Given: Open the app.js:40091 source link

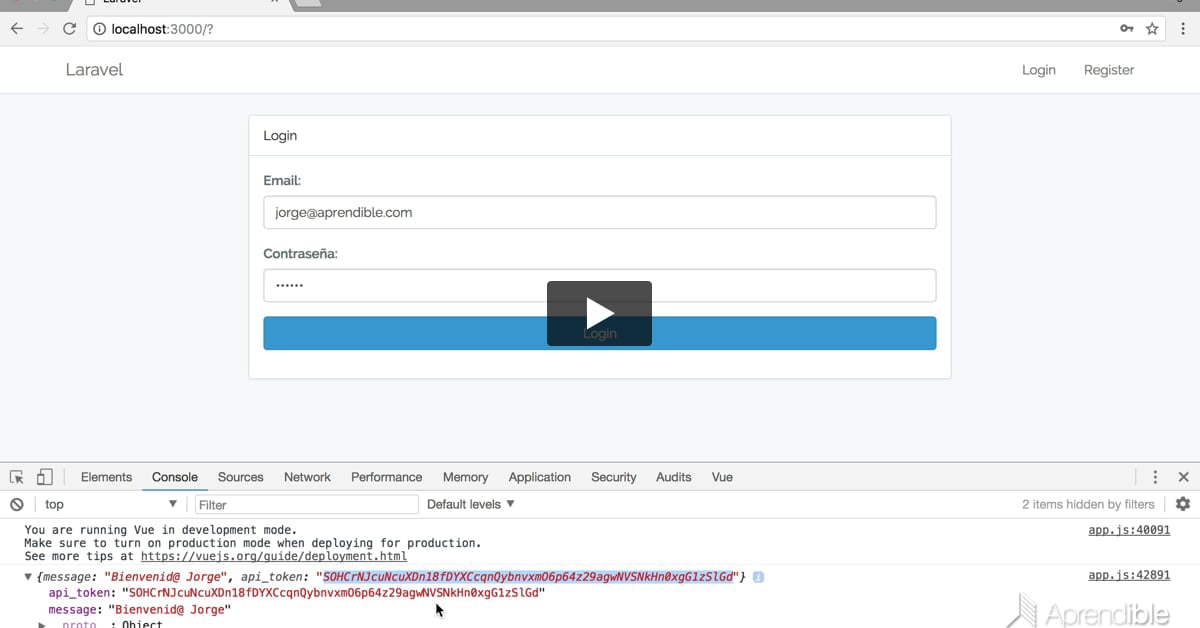Looking at the screenshot, I should click(x=1128, y=530).
